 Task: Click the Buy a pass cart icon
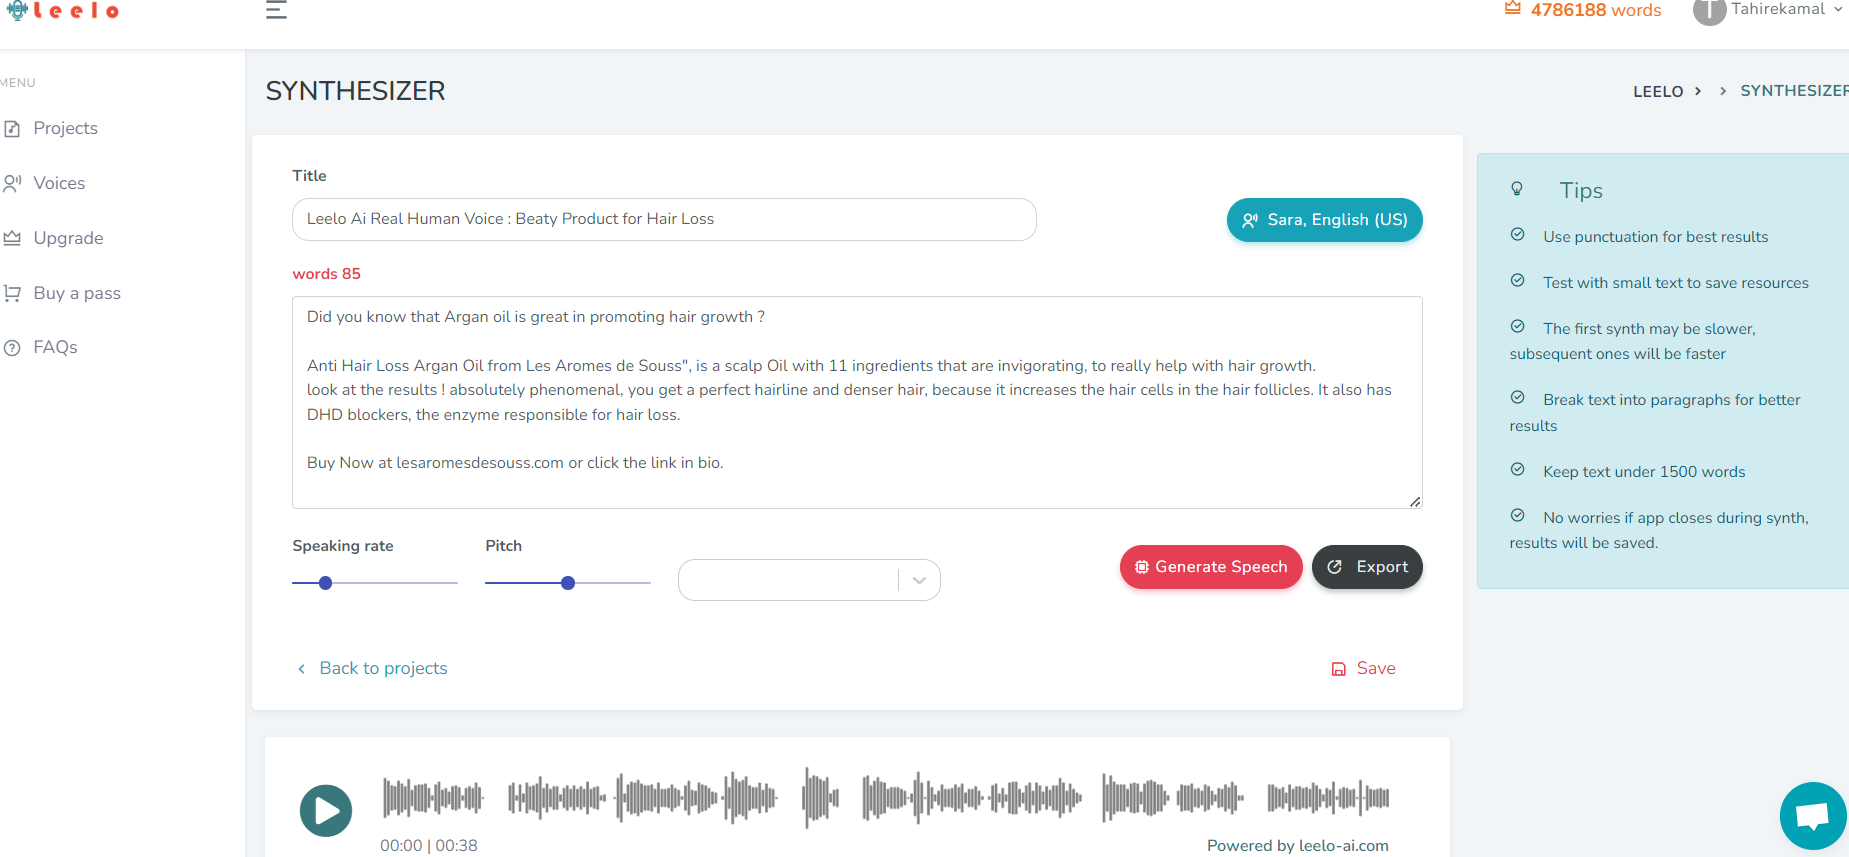(12, 293)
